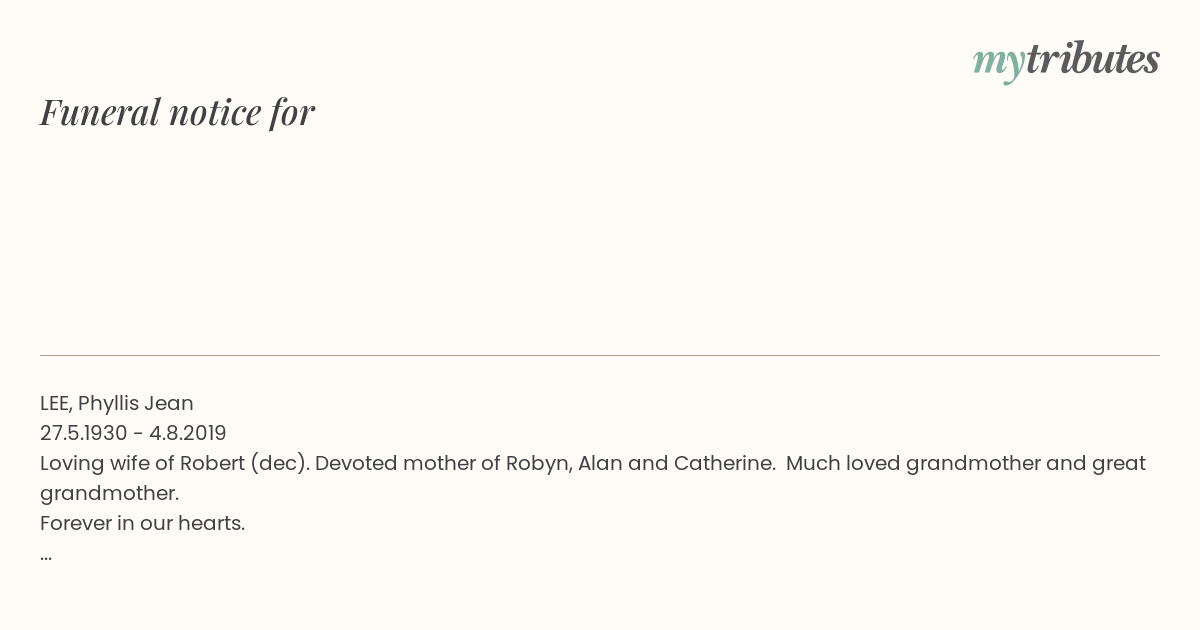Click the horizontal divider line
This screenshot has width=1200, height=630.
(600, 355)
